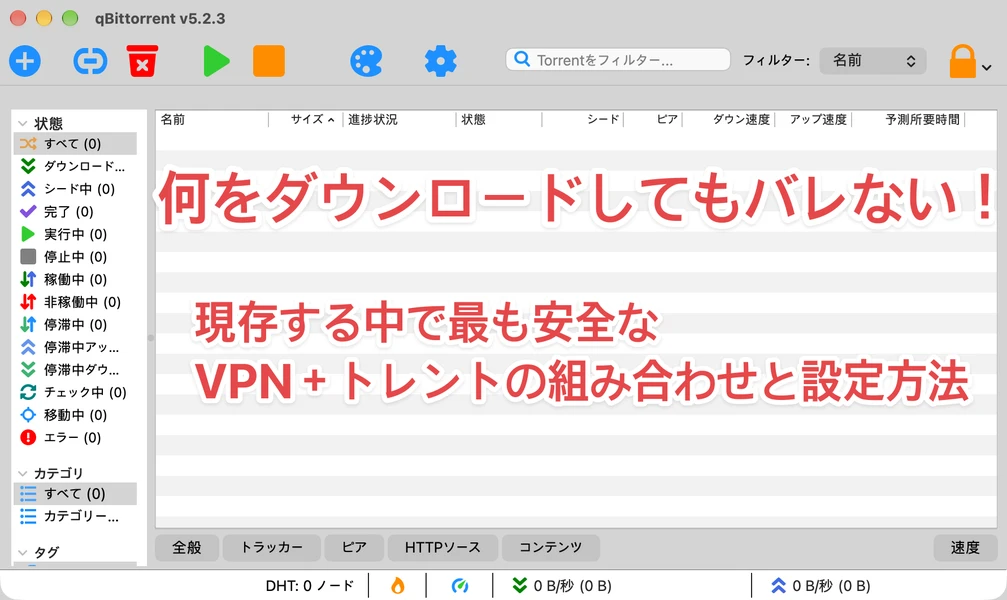This screenshot has height=600, width=1007.
Task: Select 移動中 (0) filter
Action: click(x=75, y=415)
